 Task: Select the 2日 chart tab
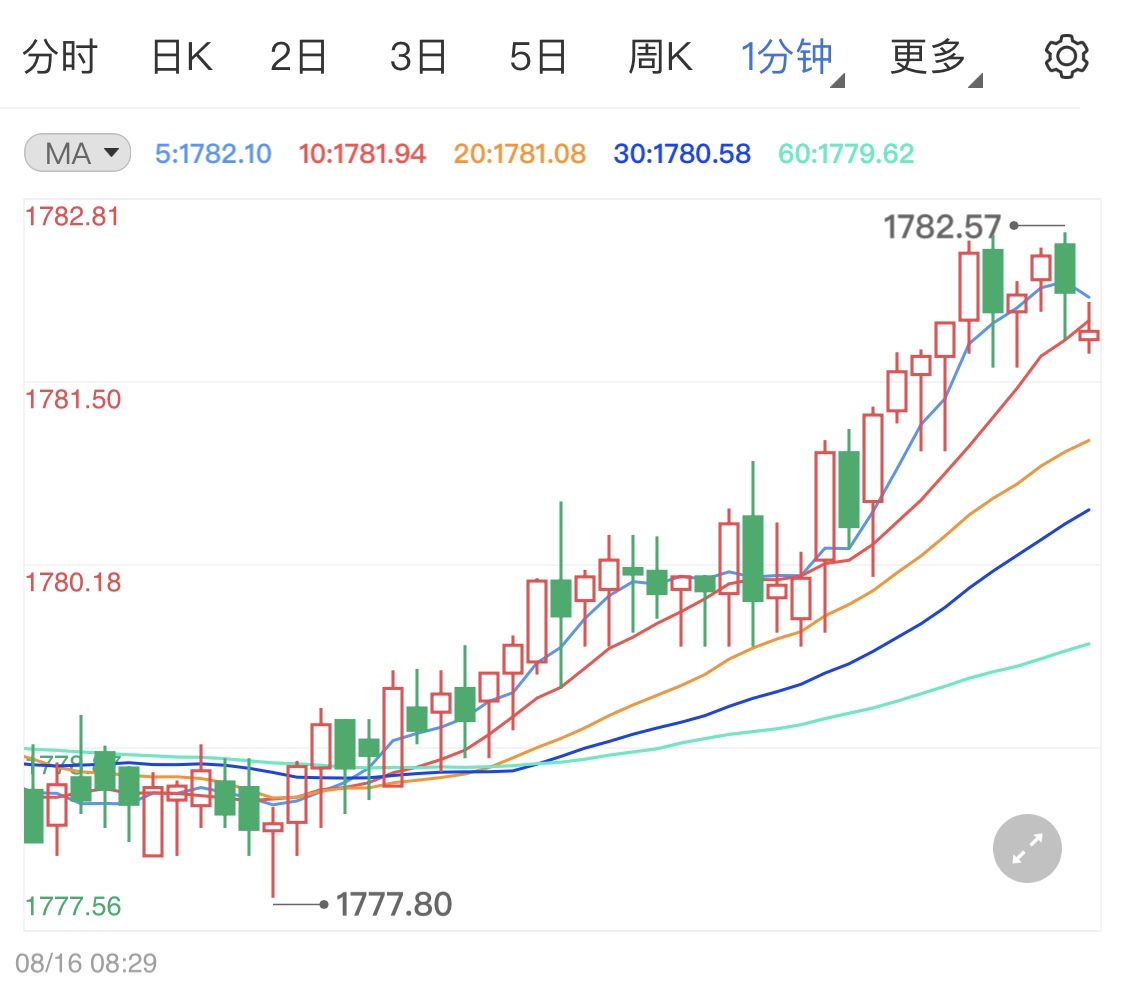[x=298, y=57]
